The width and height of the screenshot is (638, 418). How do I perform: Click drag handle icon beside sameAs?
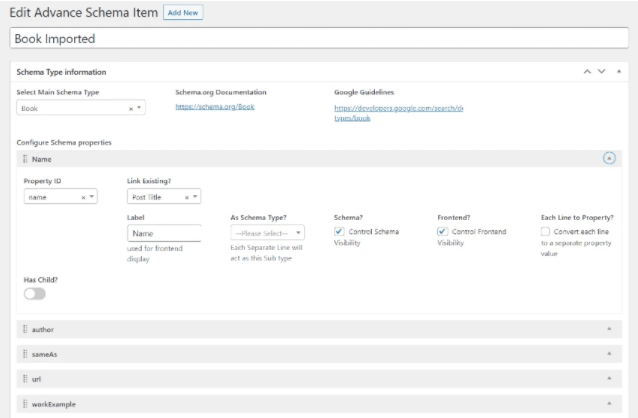coord(24,355)
